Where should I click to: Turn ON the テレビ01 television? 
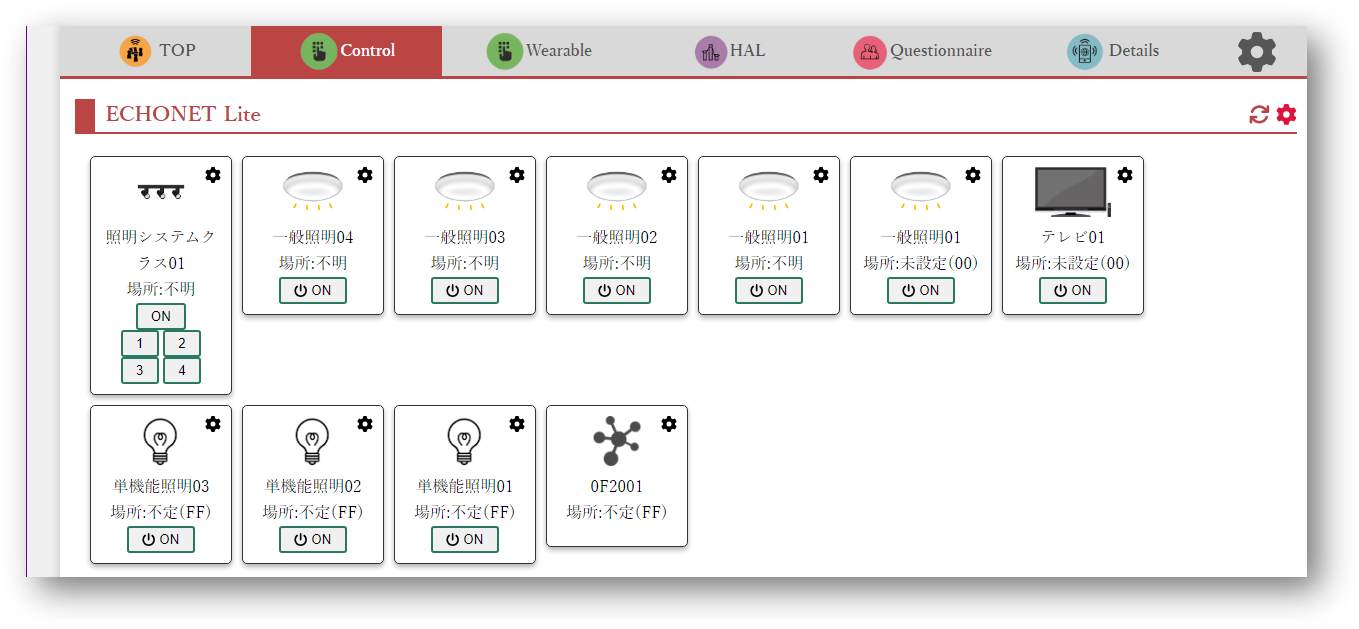pos(1073,290)
